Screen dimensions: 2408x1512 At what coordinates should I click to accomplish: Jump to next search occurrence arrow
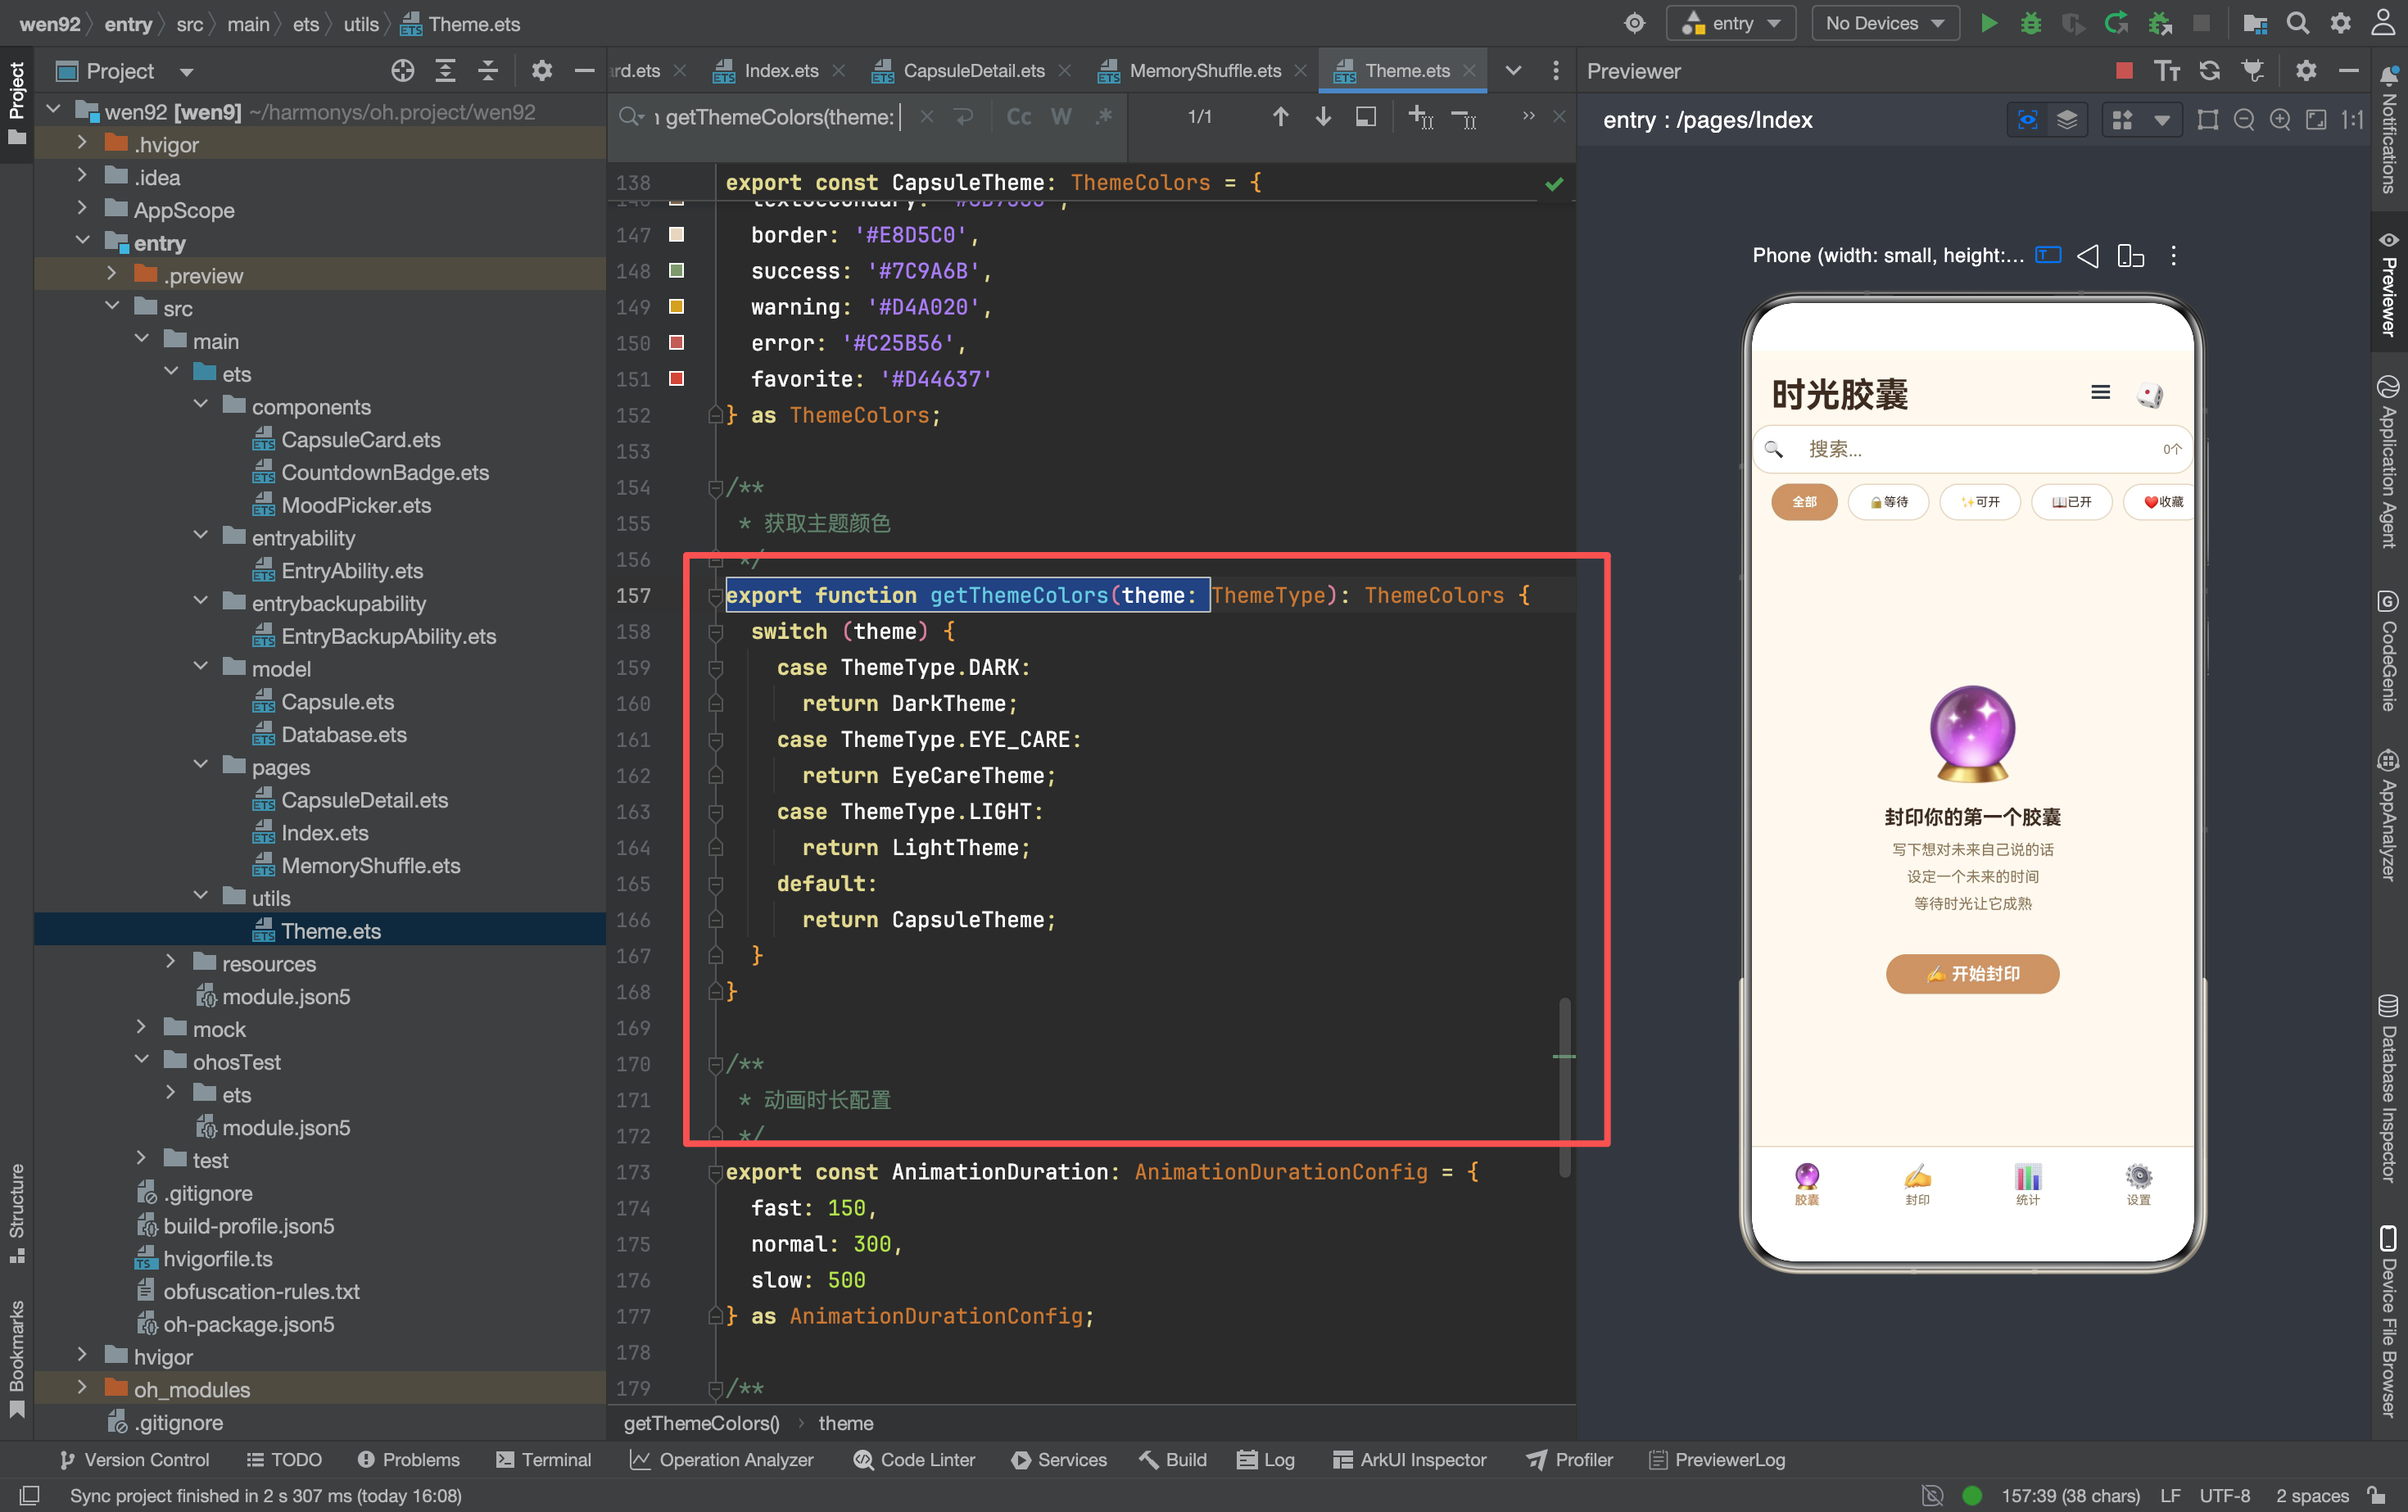tap(1322, 117)
